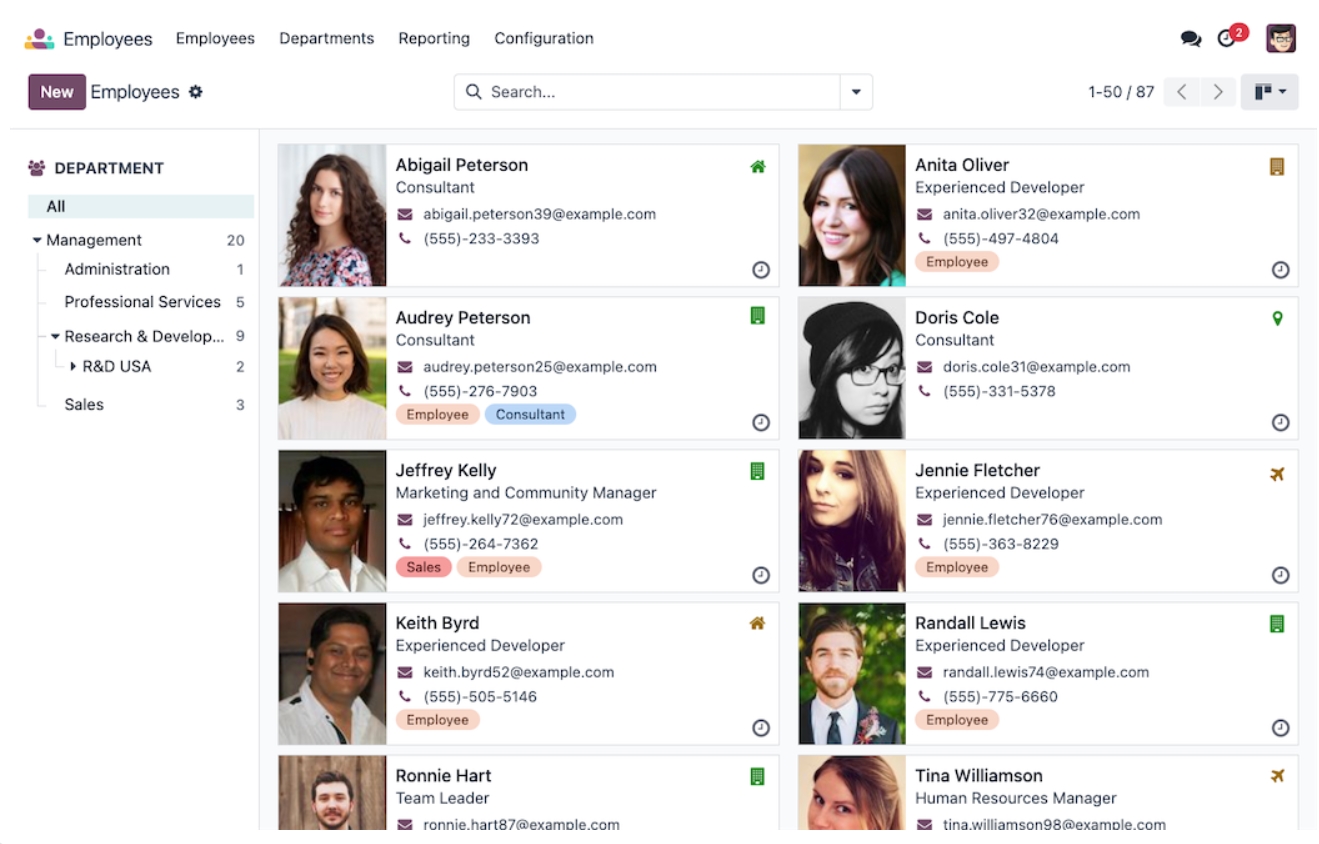
Task: Open the Configuration menu
Action: coord(543,38)
